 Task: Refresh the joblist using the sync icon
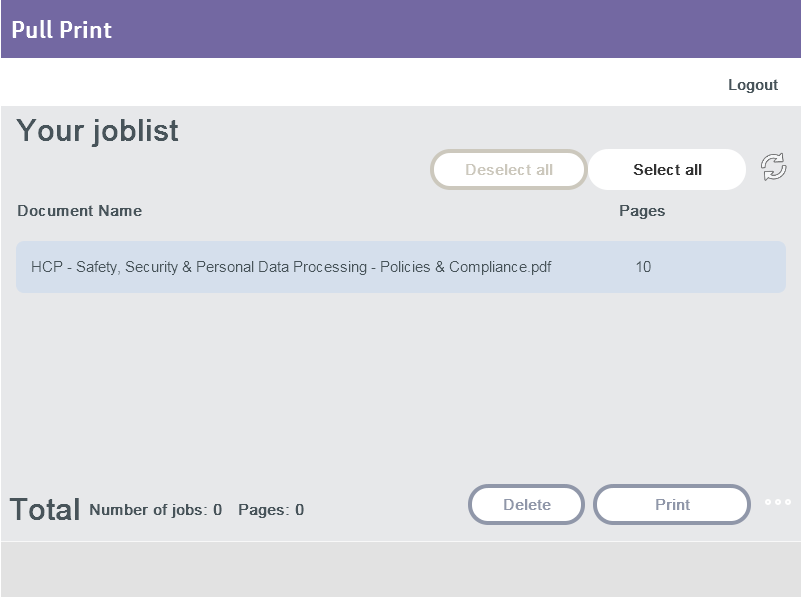click(773, 167)
